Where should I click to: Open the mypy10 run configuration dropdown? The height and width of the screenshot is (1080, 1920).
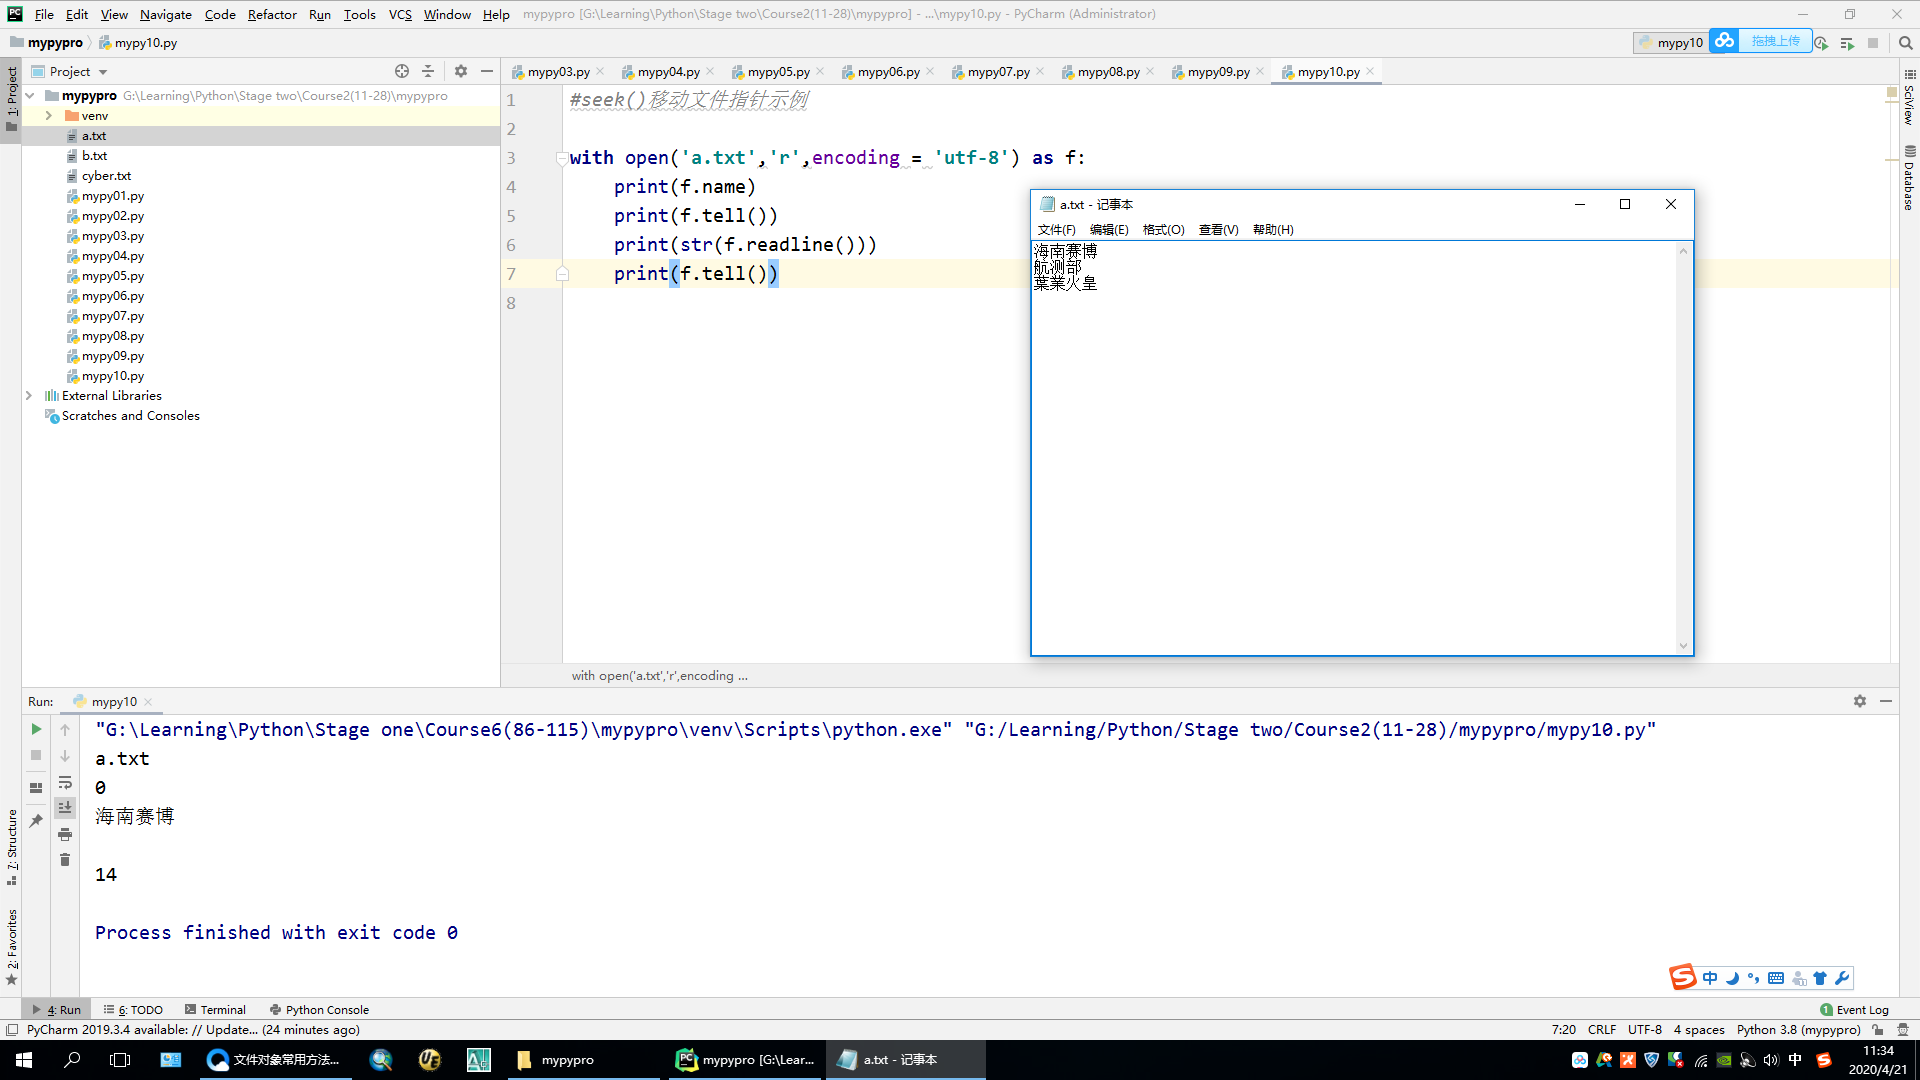pyautogui.click(x=1671, y=43)
